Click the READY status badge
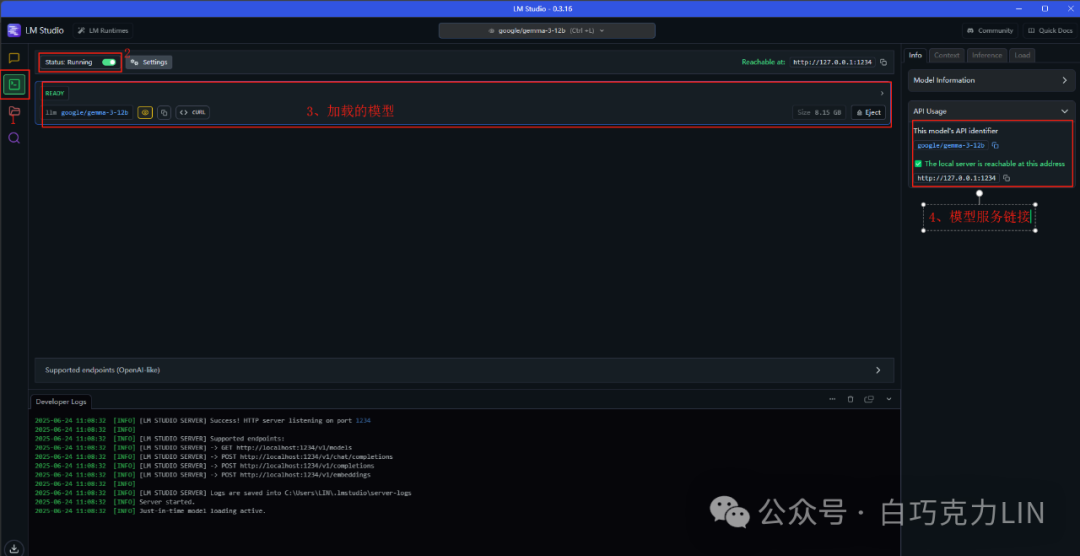This screenshot has height=556, width=1080. pos(54,93)
